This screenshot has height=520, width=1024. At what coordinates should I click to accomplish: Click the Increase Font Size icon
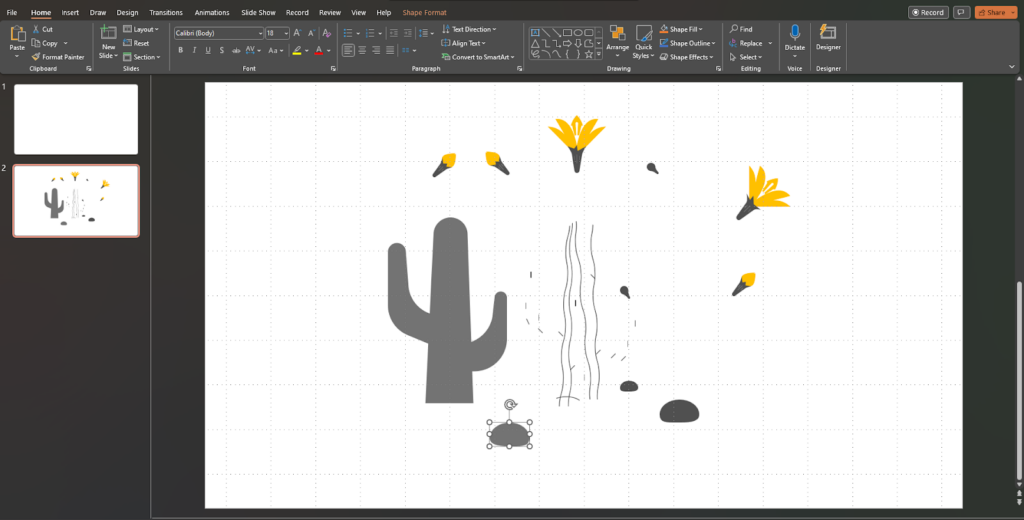(297, 33)
